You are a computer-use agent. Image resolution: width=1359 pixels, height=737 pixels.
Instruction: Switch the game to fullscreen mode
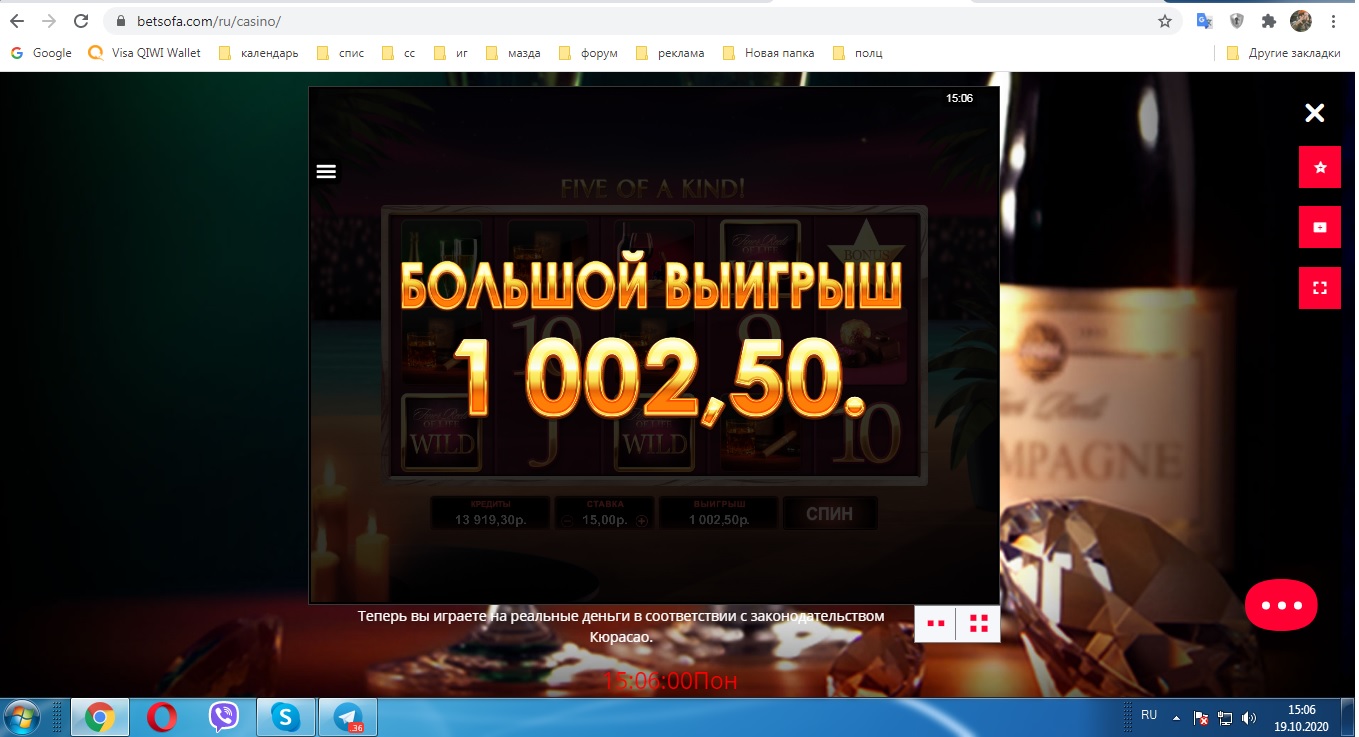(1319, 288)
